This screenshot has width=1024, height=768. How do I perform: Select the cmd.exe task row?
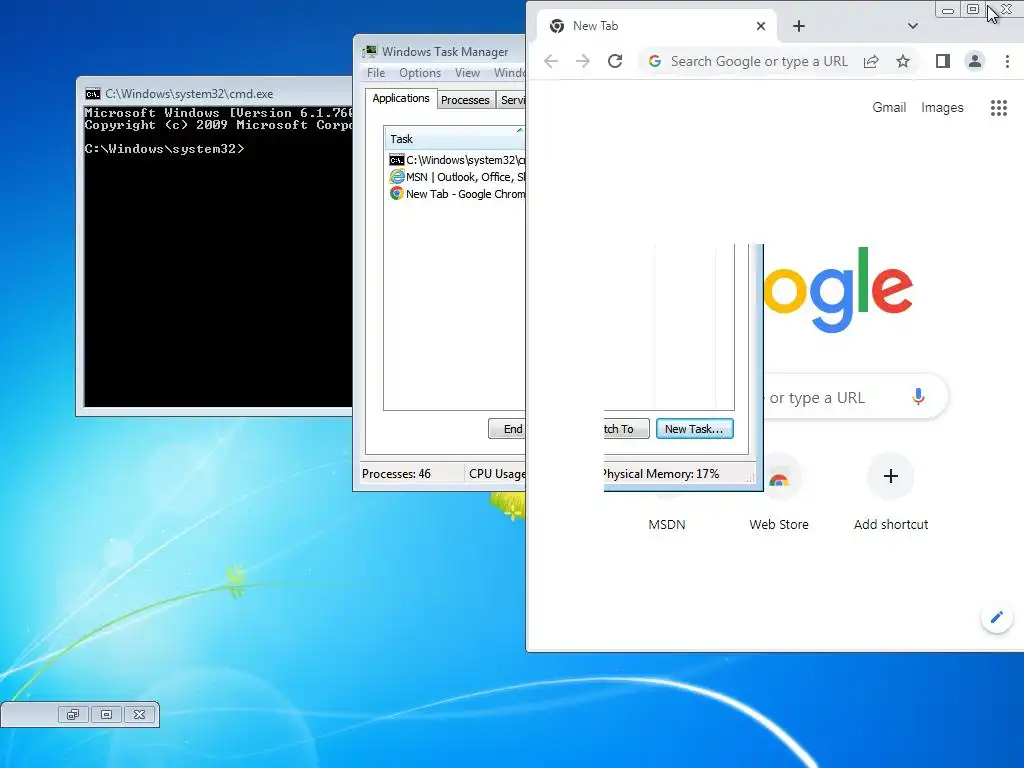456,160
